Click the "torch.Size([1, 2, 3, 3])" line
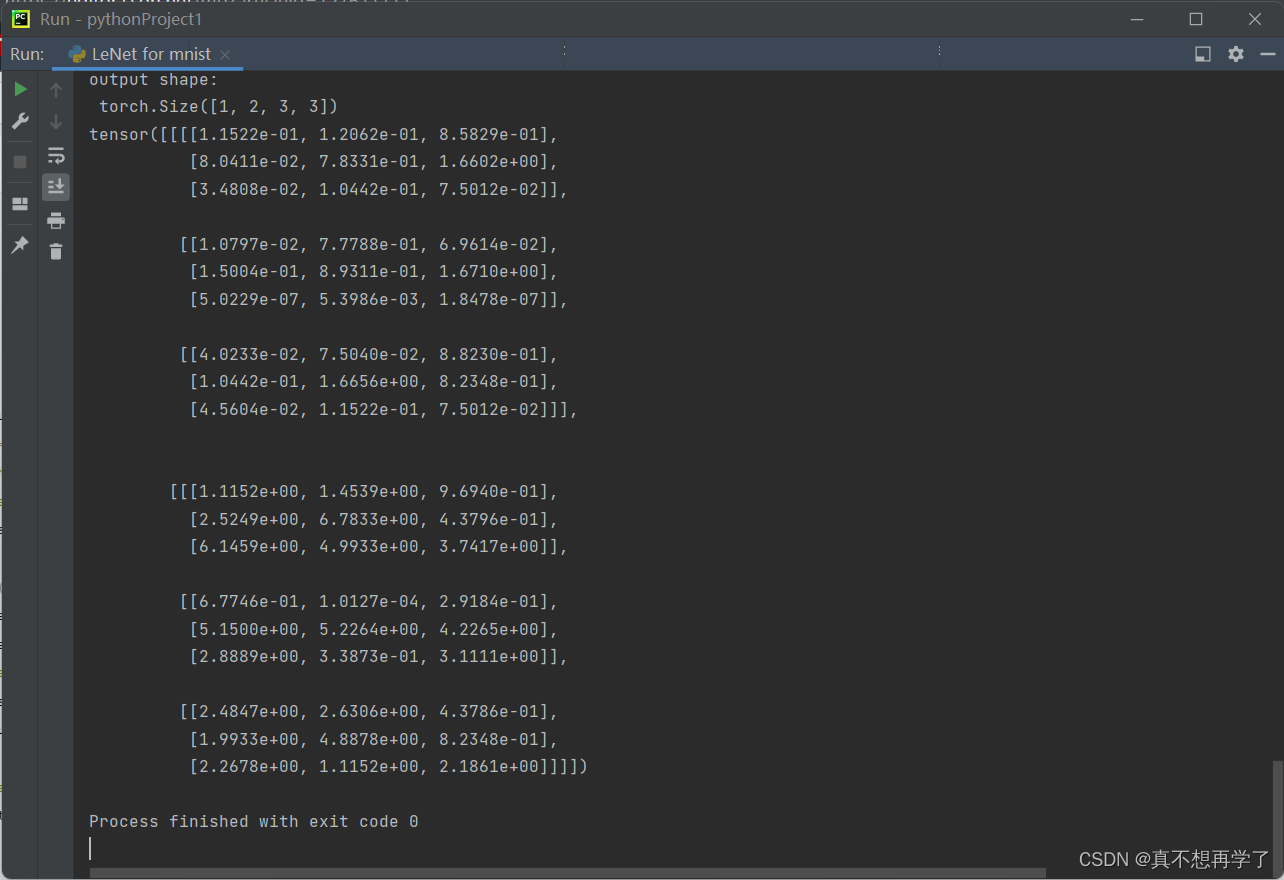The width and height of the screenshot is (1284, 880). pyautogui.click(x=219, y=107)
